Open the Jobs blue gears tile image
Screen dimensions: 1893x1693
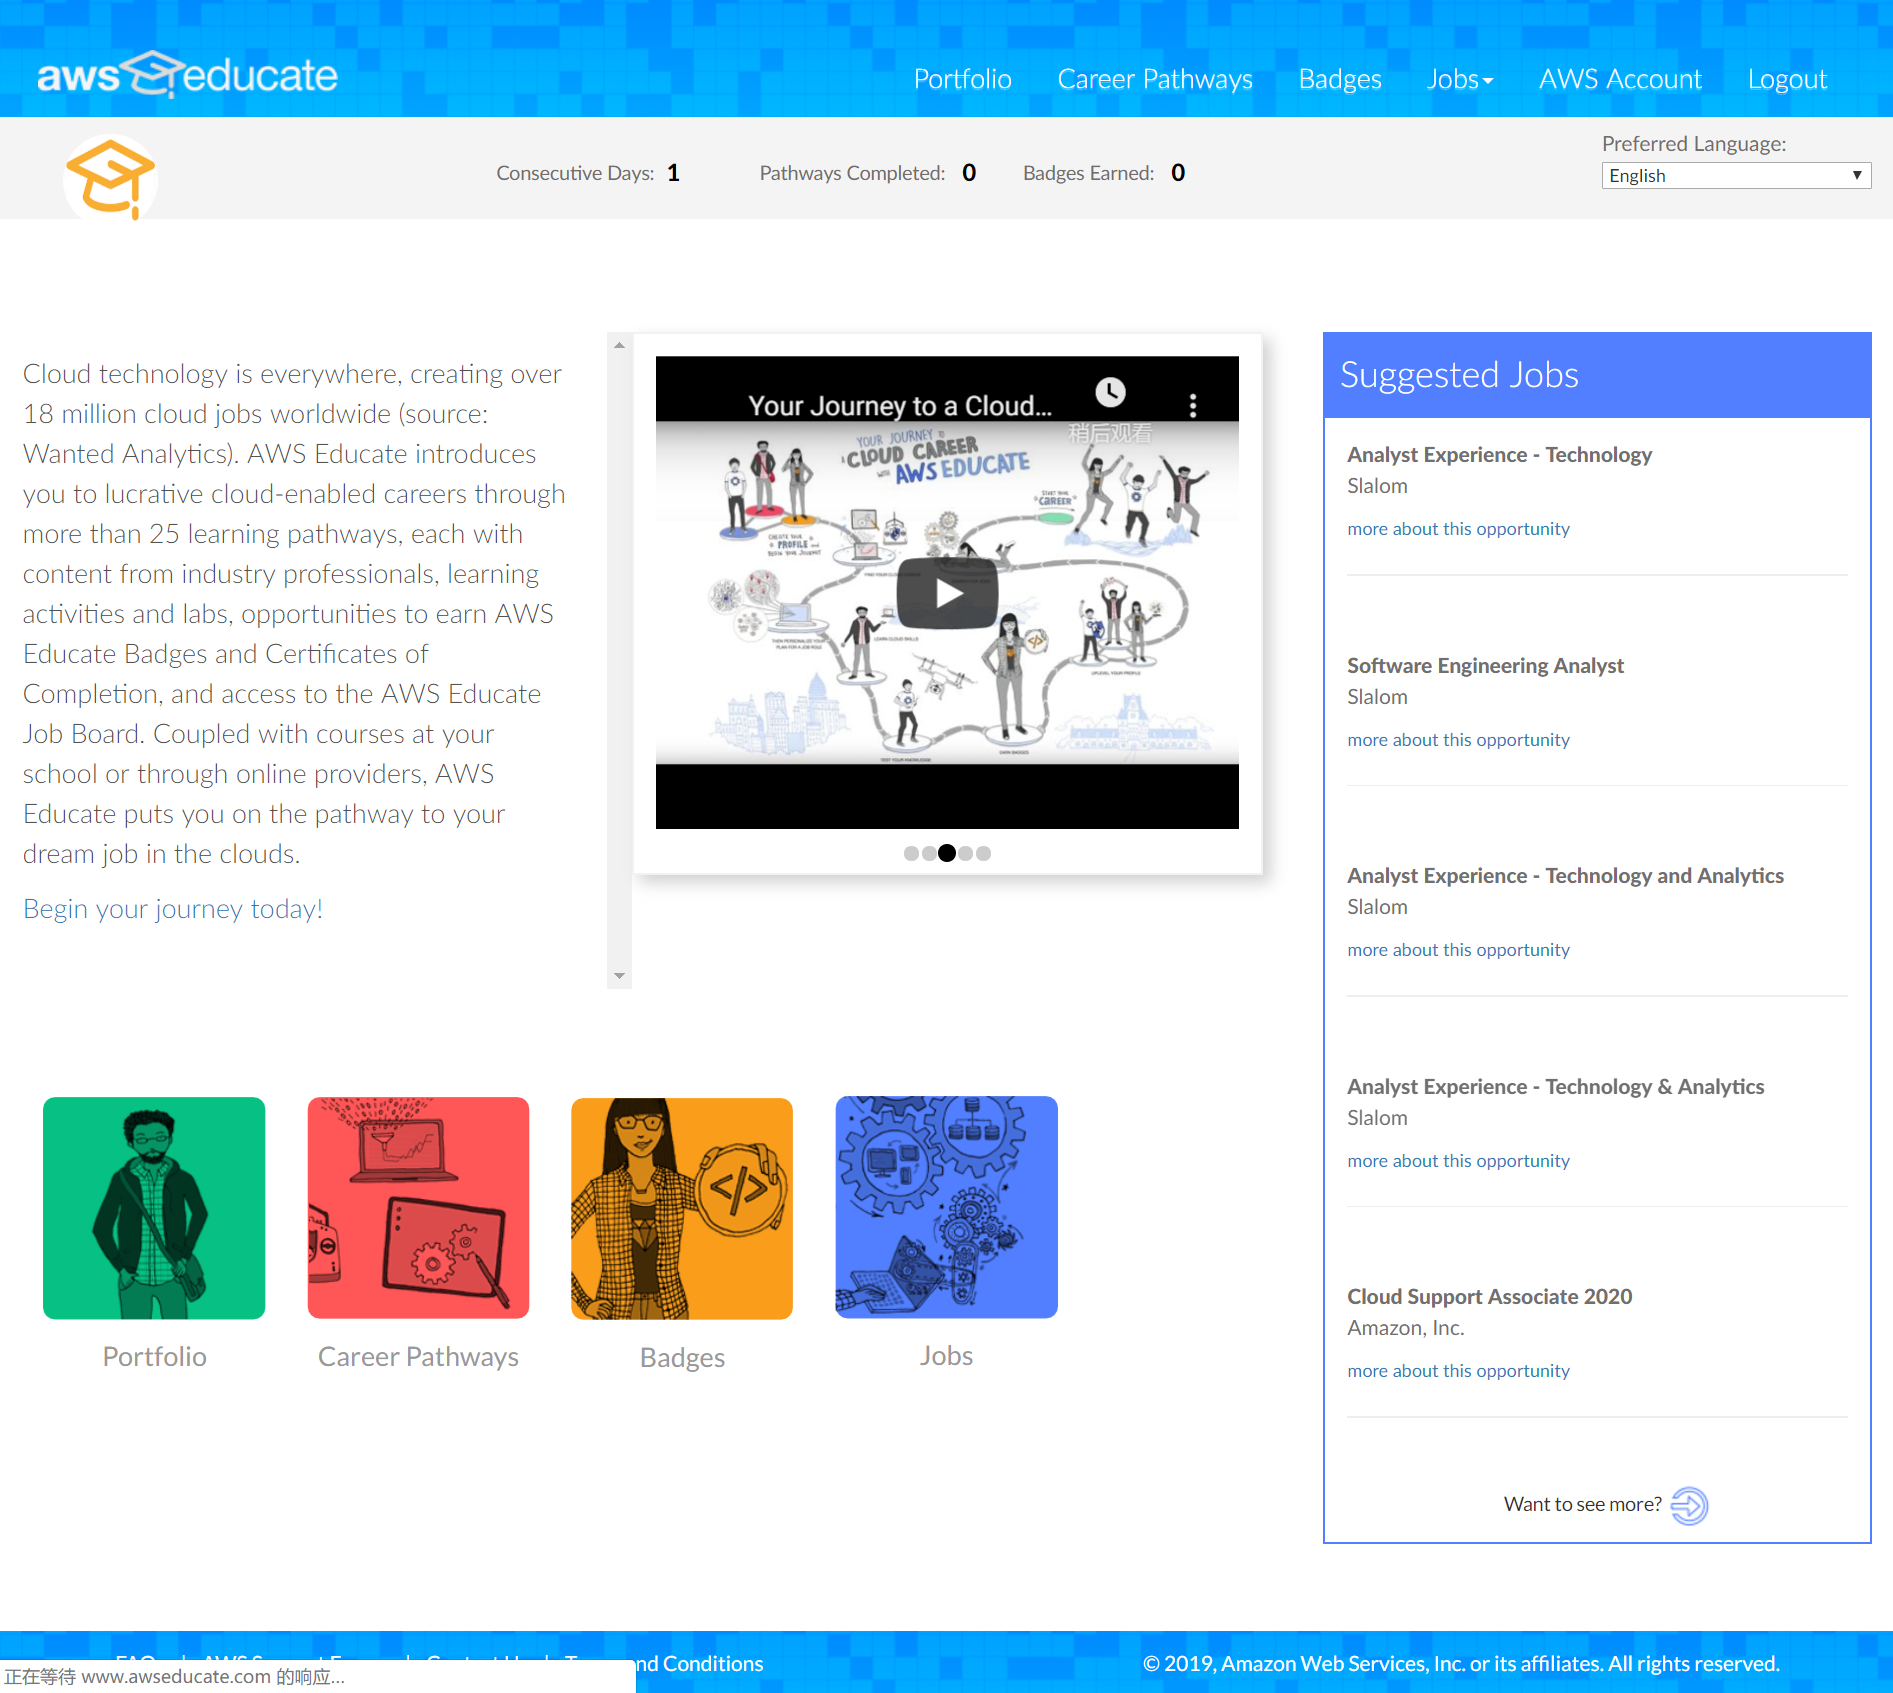[x=946, y=1207]
